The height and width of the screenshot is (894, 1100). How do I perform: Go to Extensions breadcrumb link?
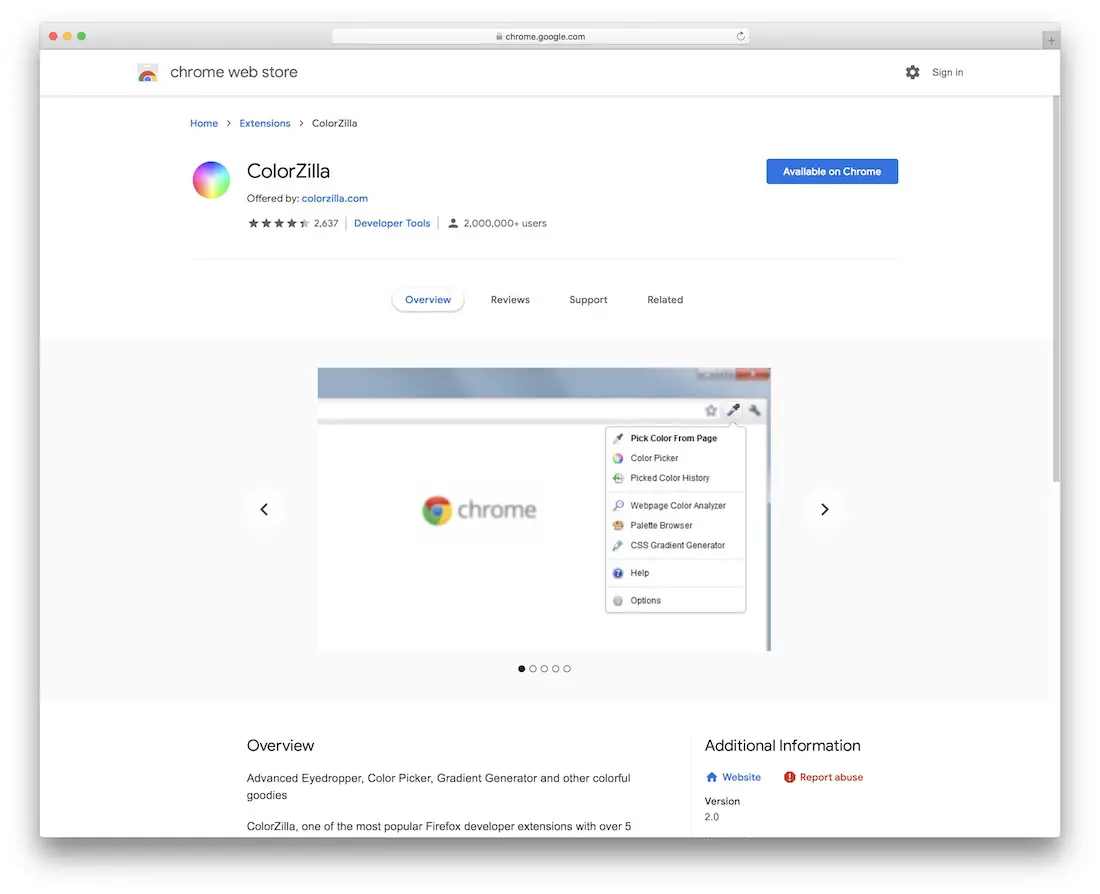[264, 123]
